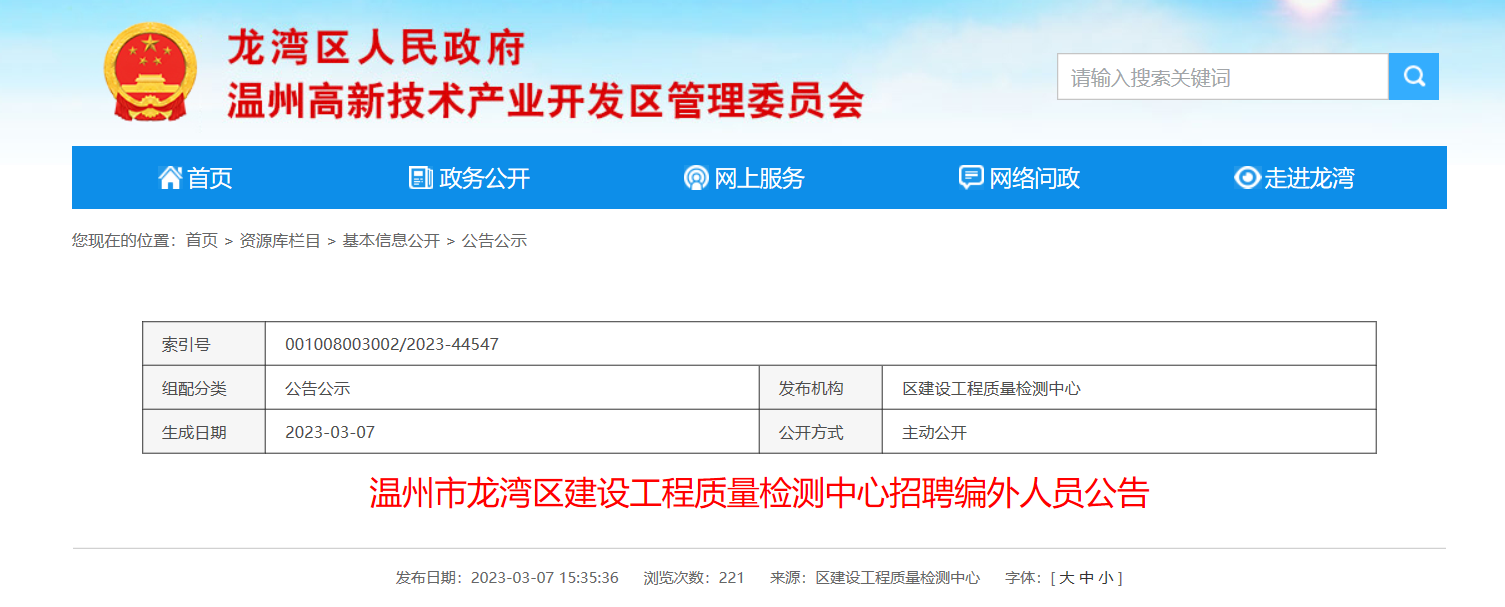The height and width of the screenshot is (607, 1505).
Task: Click the 公开方式 label cell
Action: point(821,432)
